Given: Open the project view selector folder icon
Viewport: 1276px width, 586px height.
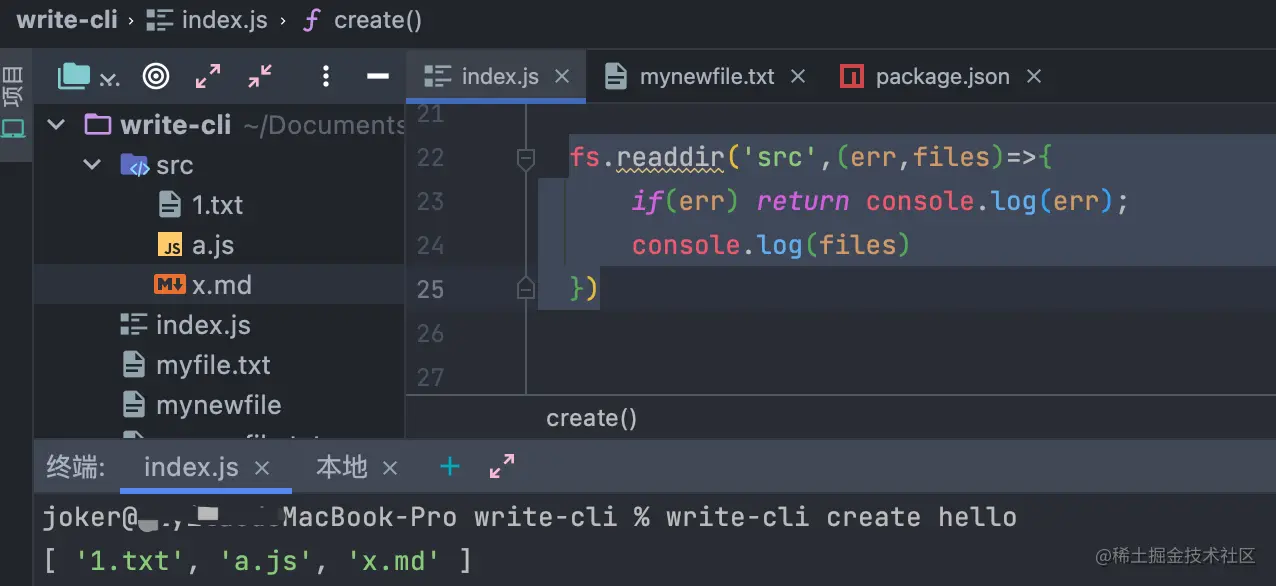Looking at the screenshot, I should click(x=74, y=76).
